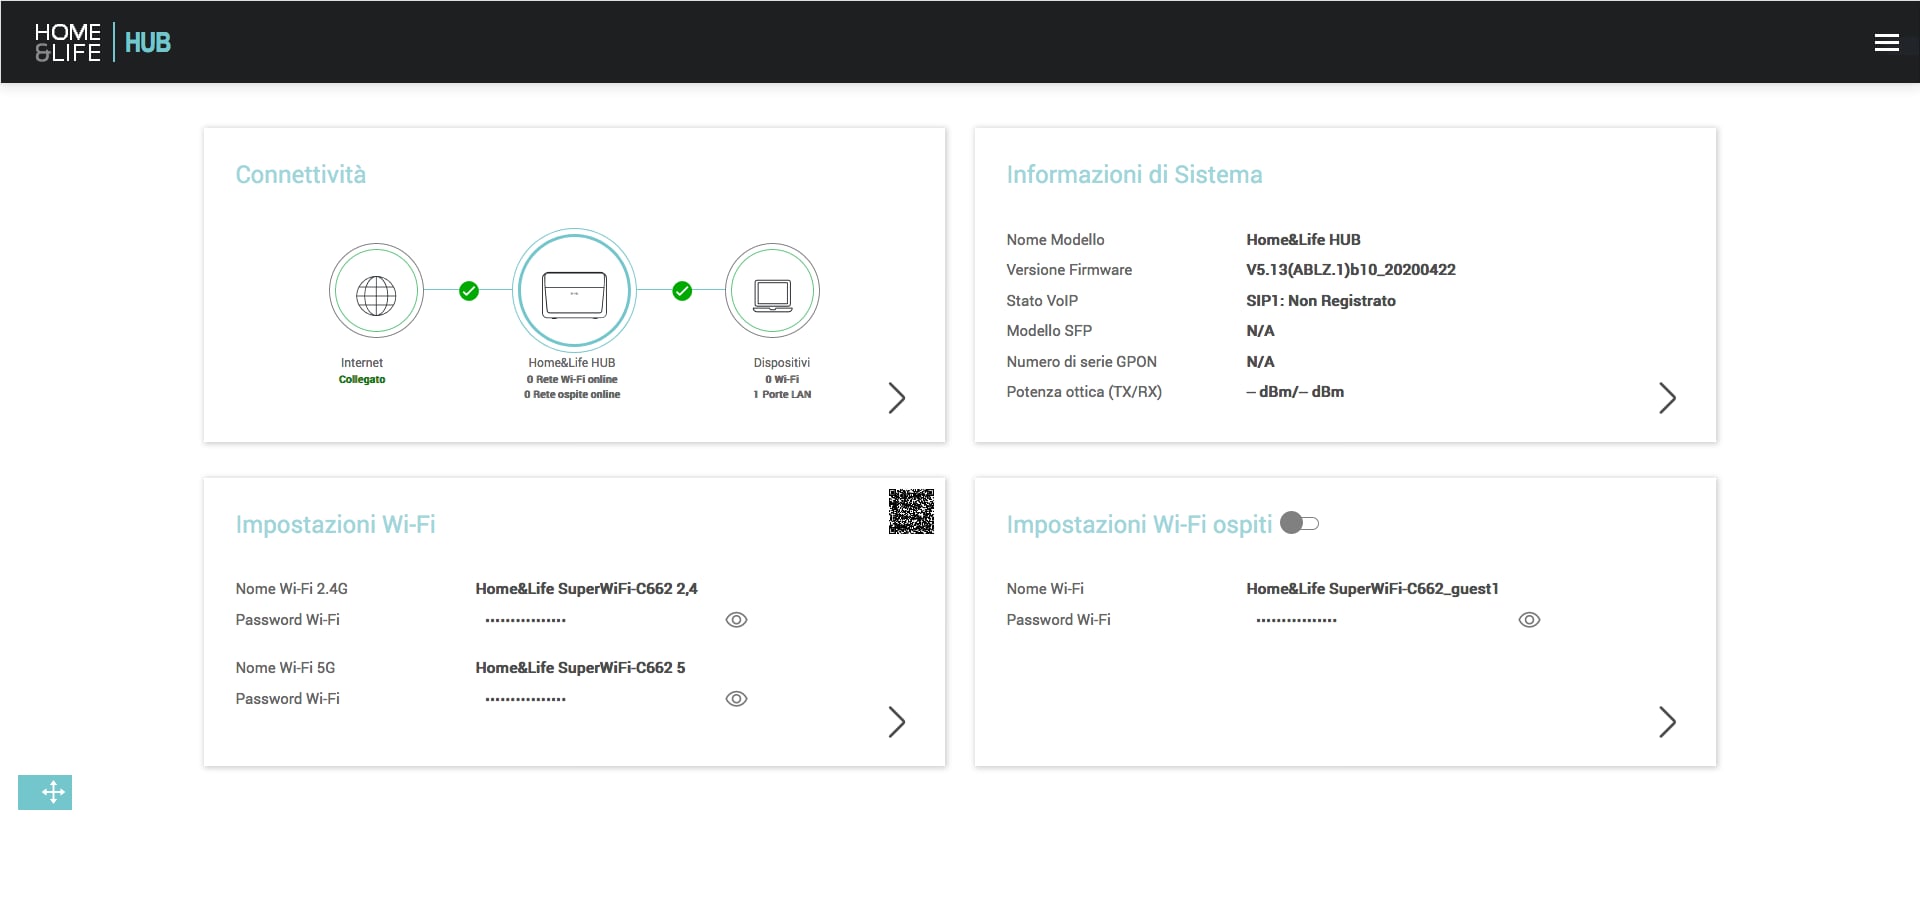This screenshot has height=900, width=1920.
Task: Show the 5G Wi-Fi password
Action: [736, 699]
